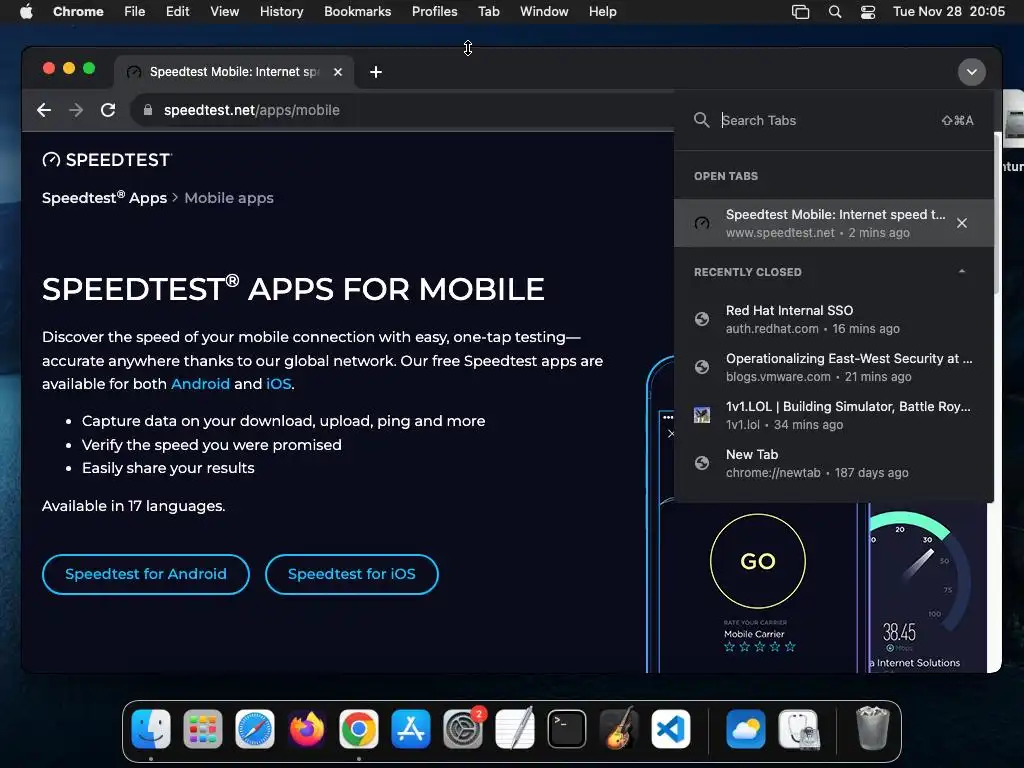1024x768 pixels.
Task: Switch to Speedtest Mobile in open tabs list
Action: click(833, 223)
